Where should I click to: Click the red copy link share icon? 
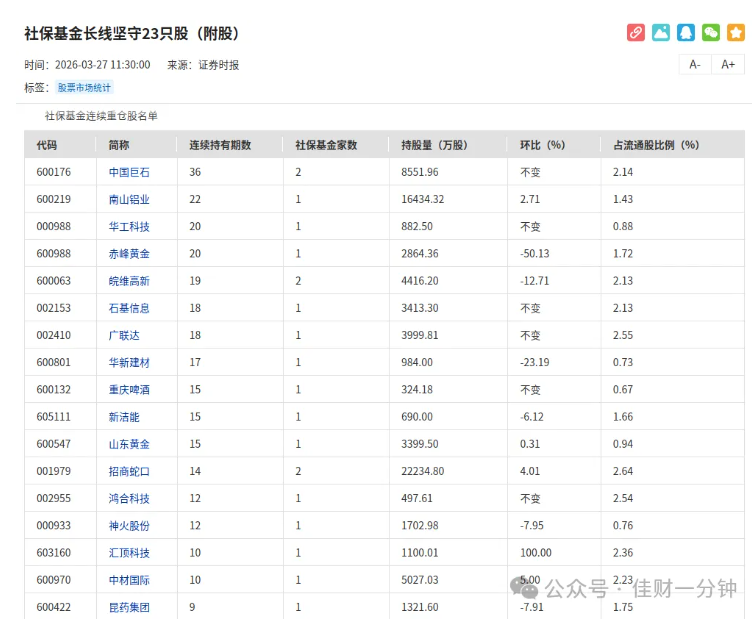[635, 33]
